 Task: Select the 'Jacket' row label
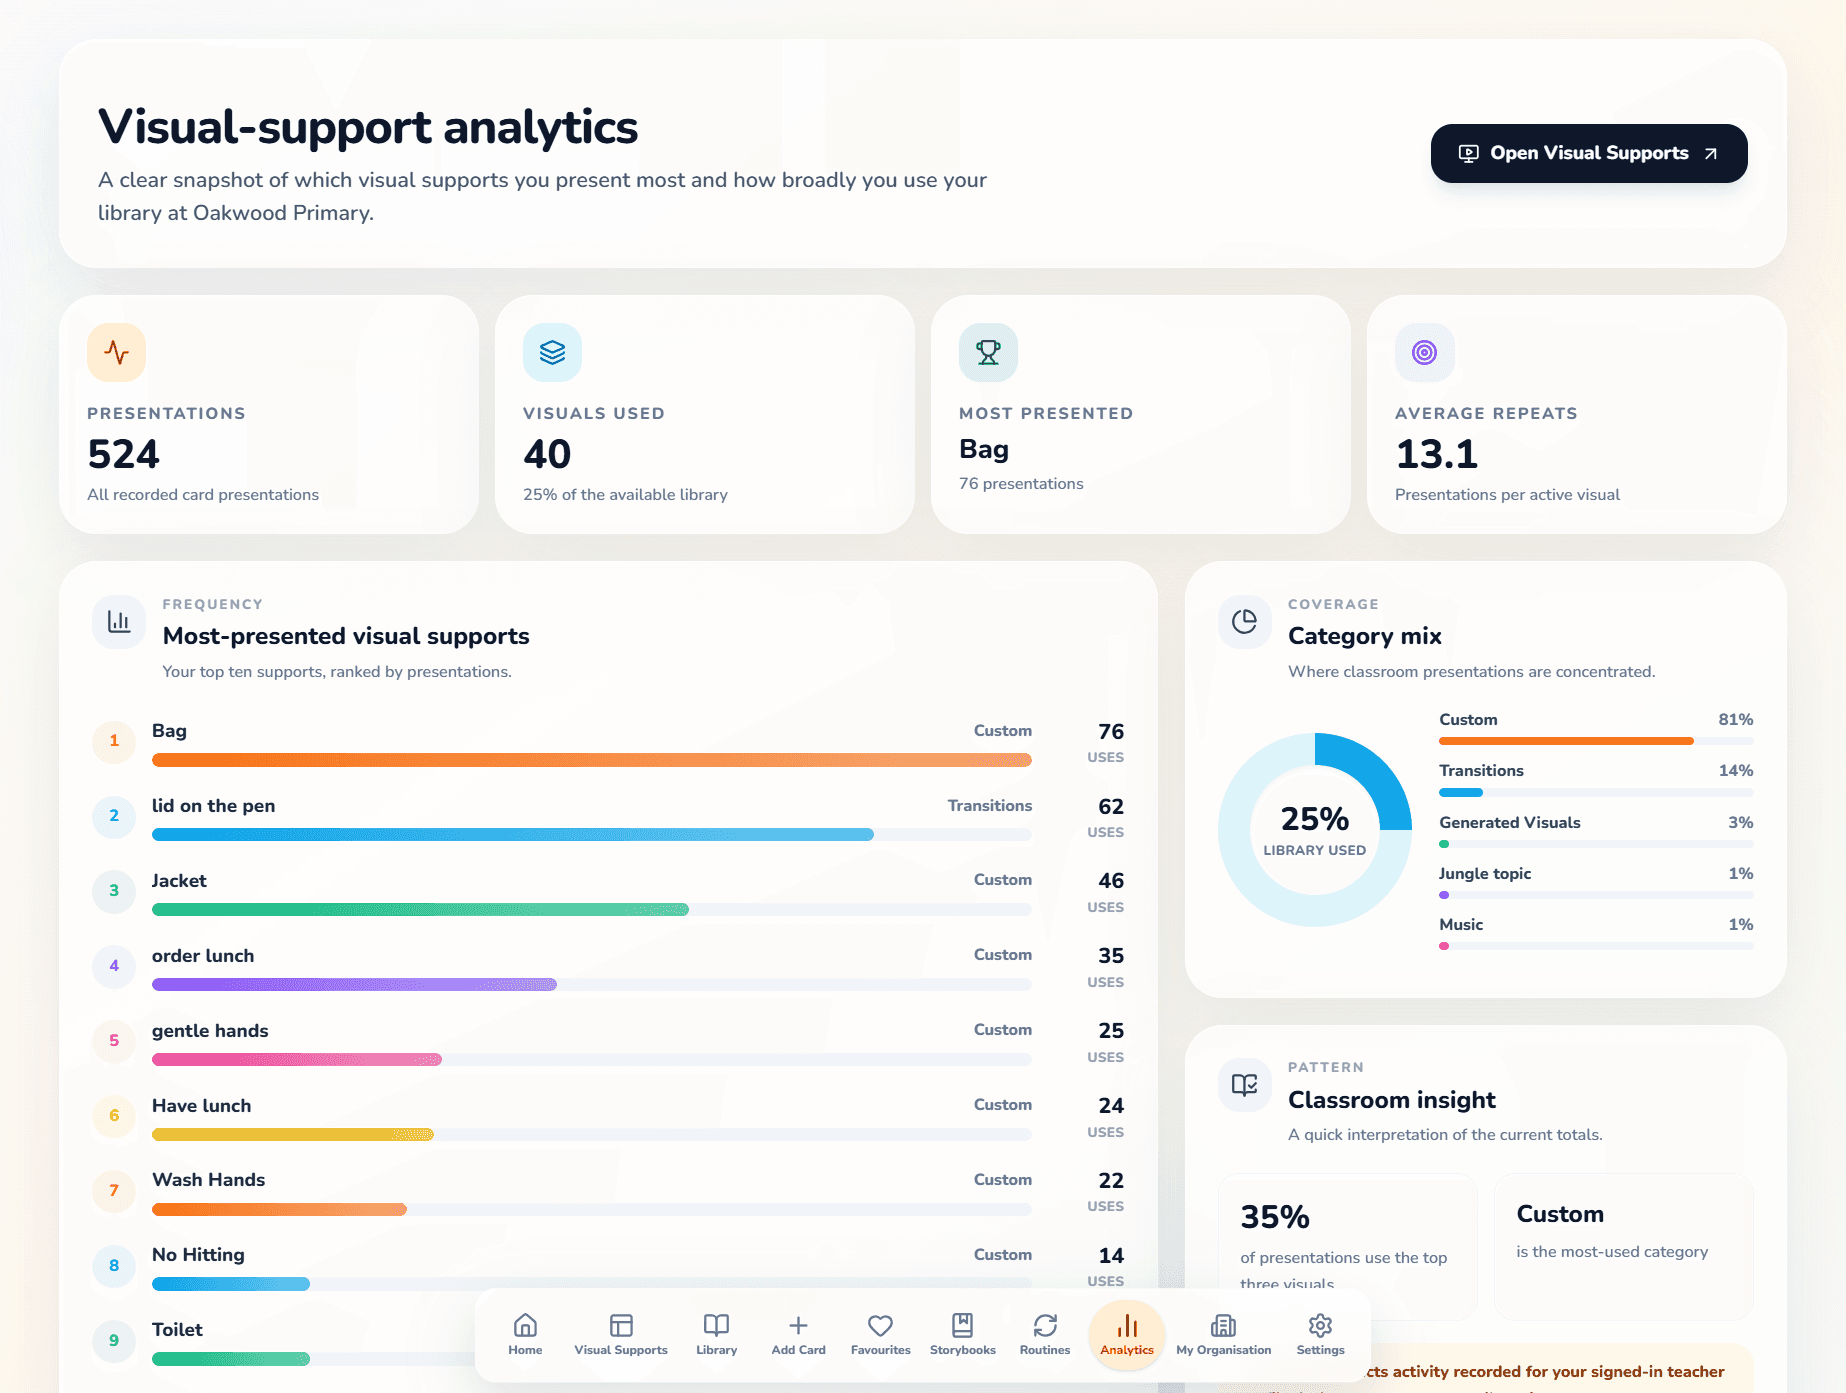pyautogui.click(x=179, y=881)
